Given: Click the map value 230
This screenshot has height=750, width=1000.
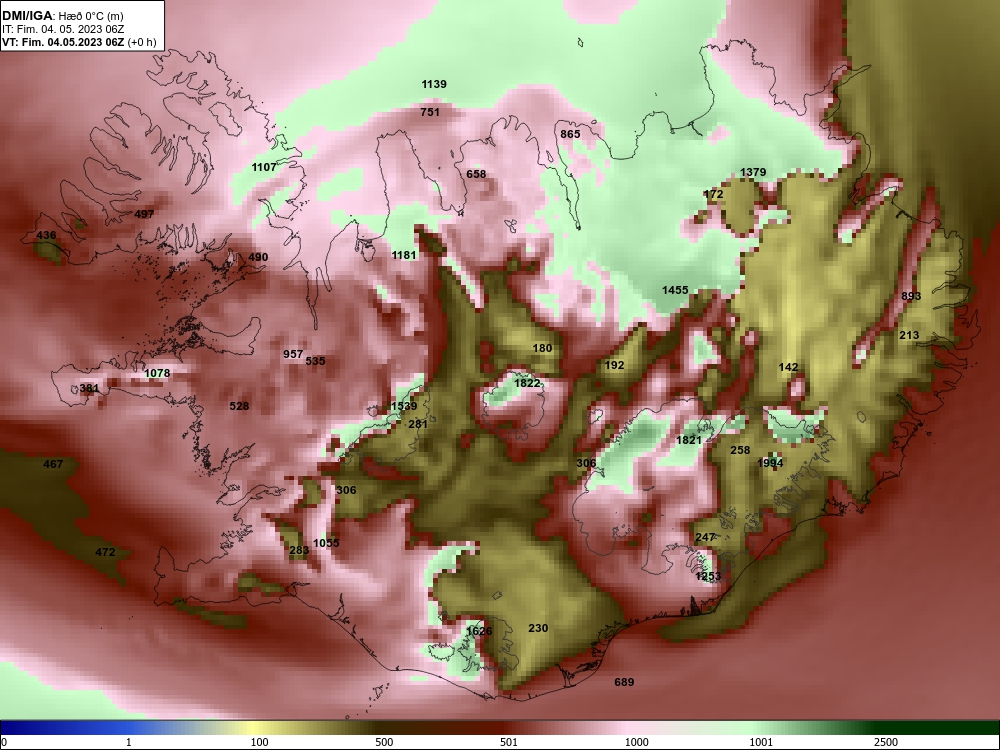Looking at the screenshot, I should [x=538, y=628].
